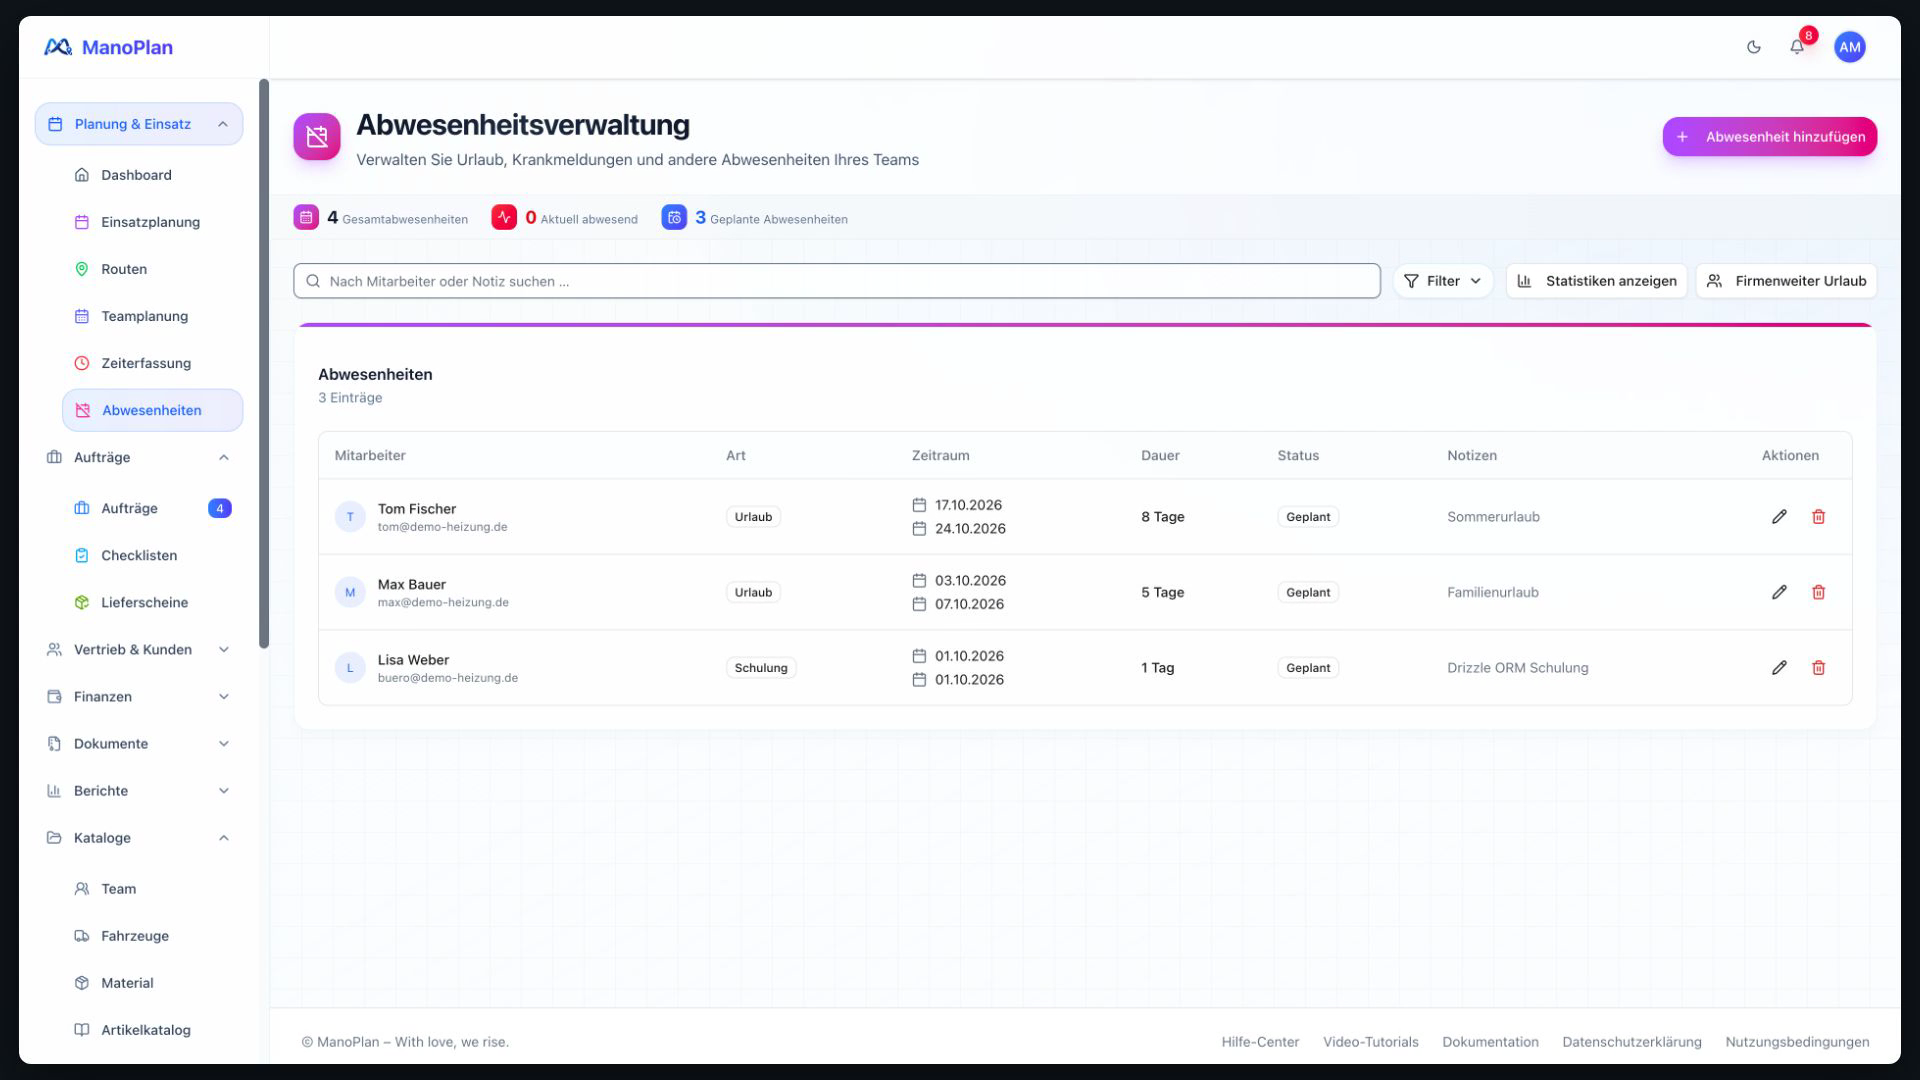Click the L avatar for Lisa Weber

click(350, 668)
